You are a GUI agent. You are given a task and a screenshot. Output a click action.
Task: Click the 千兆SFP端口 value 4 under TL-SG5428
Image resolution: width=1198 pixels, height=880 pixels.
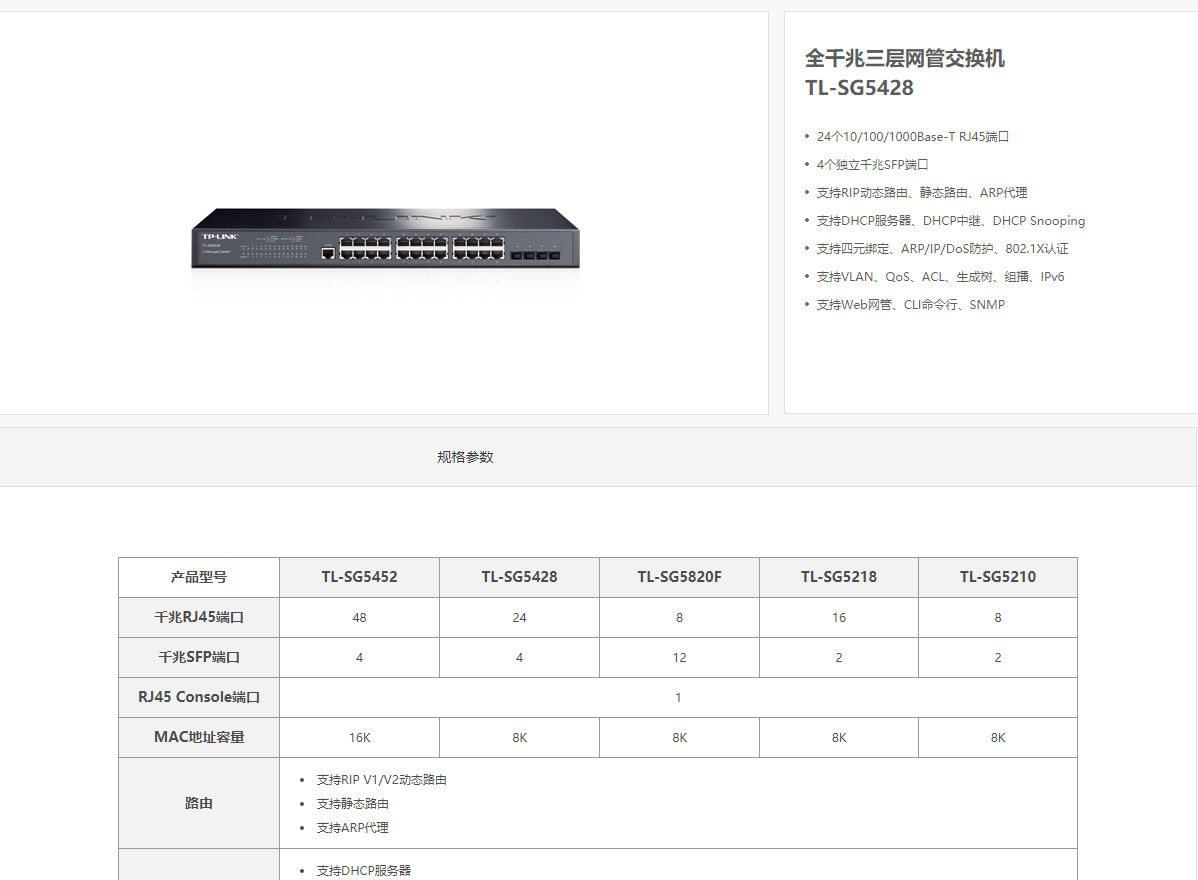[x=520, y=657]
